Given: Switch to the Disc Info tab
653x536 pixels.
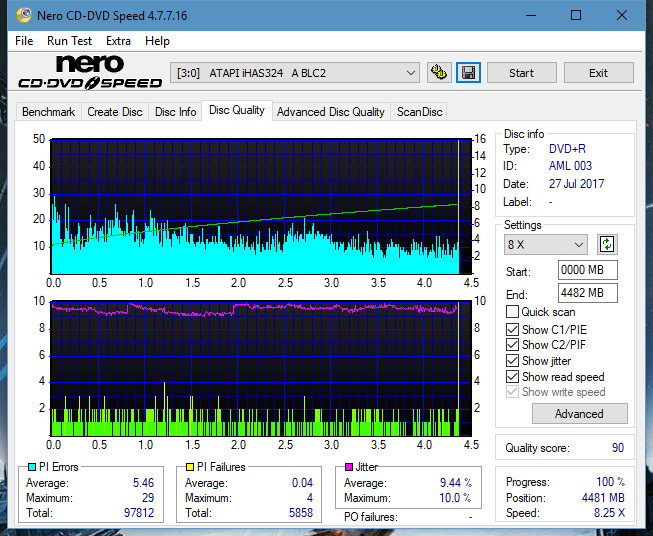Looking at the screenshot, I should tap(175, 112).
